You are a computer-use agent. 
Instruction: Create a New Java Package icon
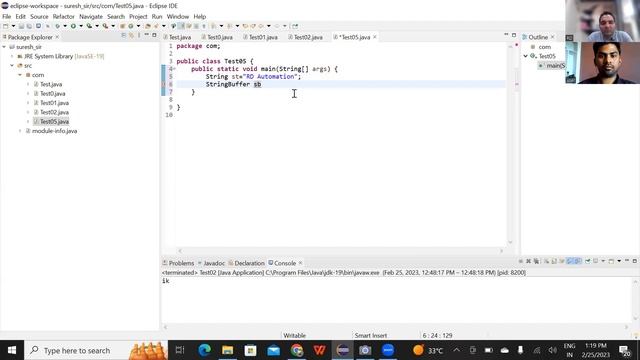(122, 26)
